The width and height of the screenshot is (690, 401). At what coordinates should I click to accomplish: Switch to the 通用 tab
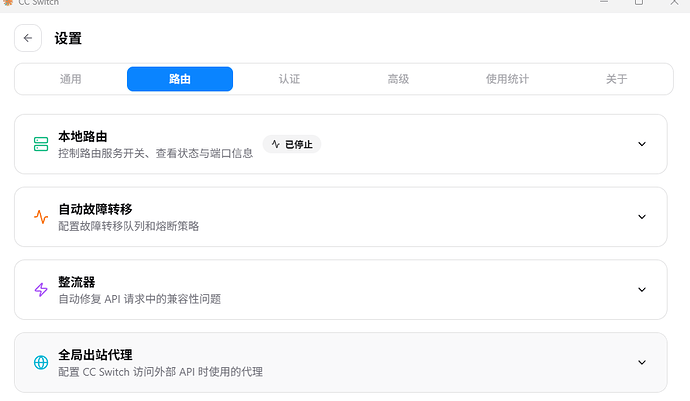click(x=70, y=79)
